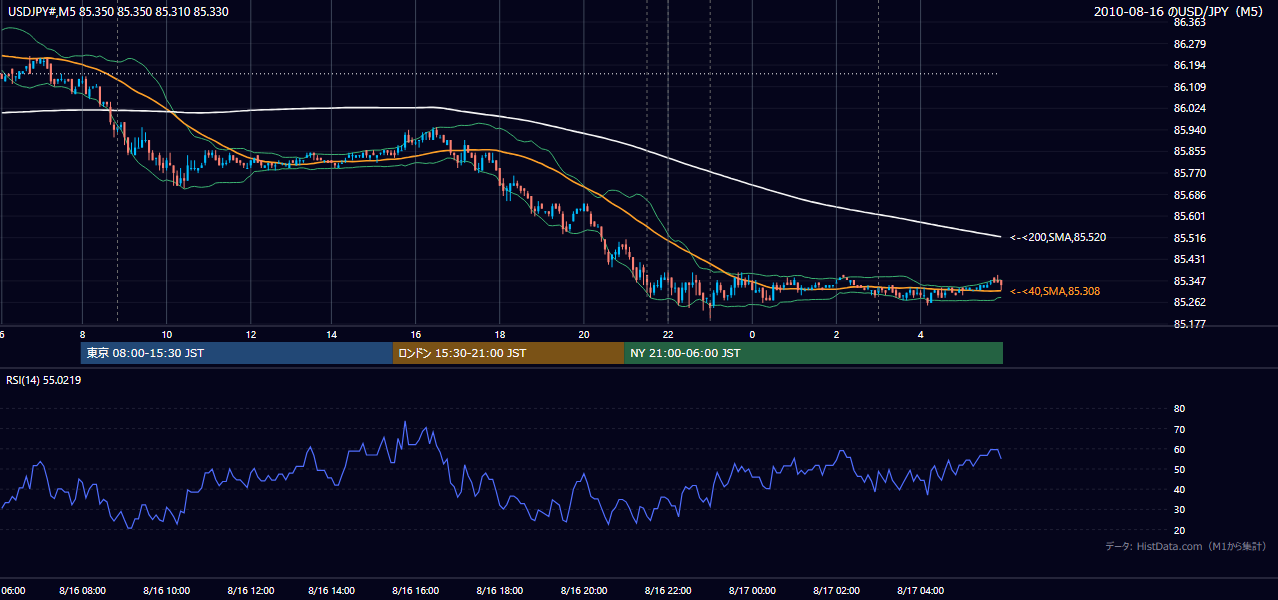Viewport: 1278px width, 600px height.
Task: Click the 200 SMA 85.520 label
Action: tap(1058, 238)
